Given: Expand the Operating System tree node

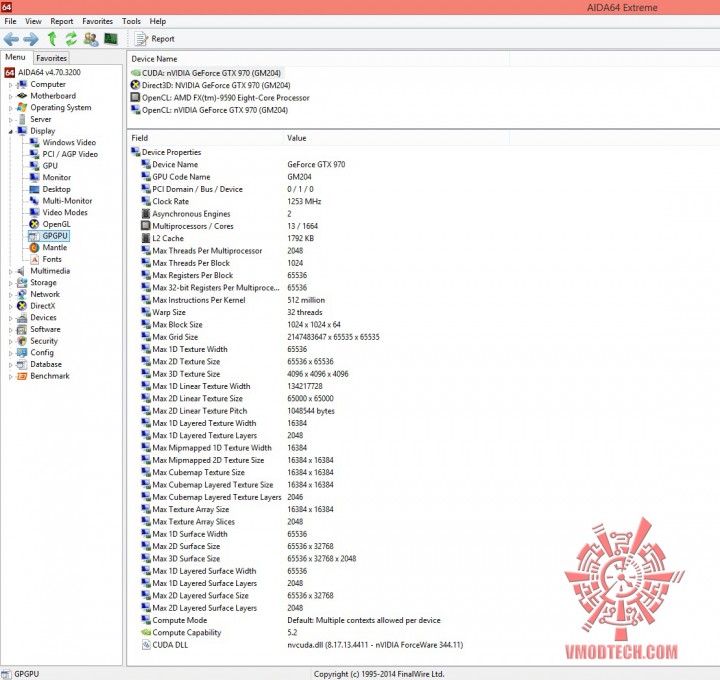Looking at the screenshot, I should [10, 108].
